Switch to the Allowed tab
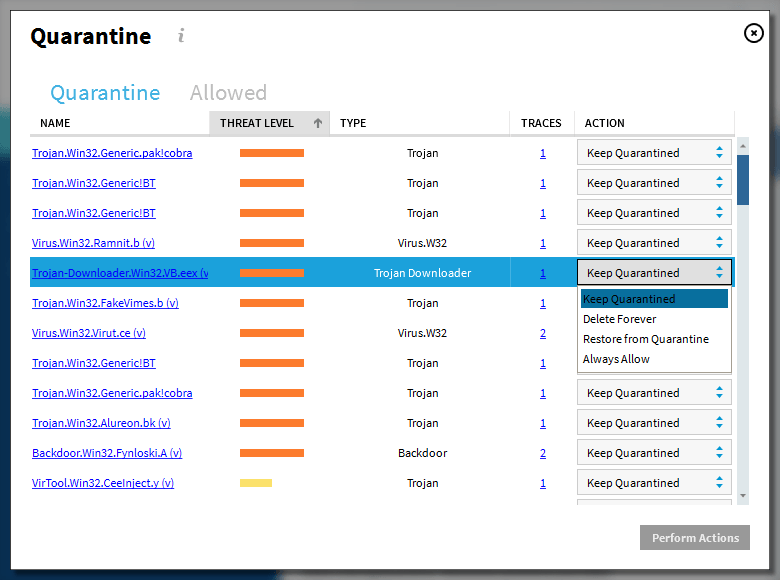 [x=228, y=93]
